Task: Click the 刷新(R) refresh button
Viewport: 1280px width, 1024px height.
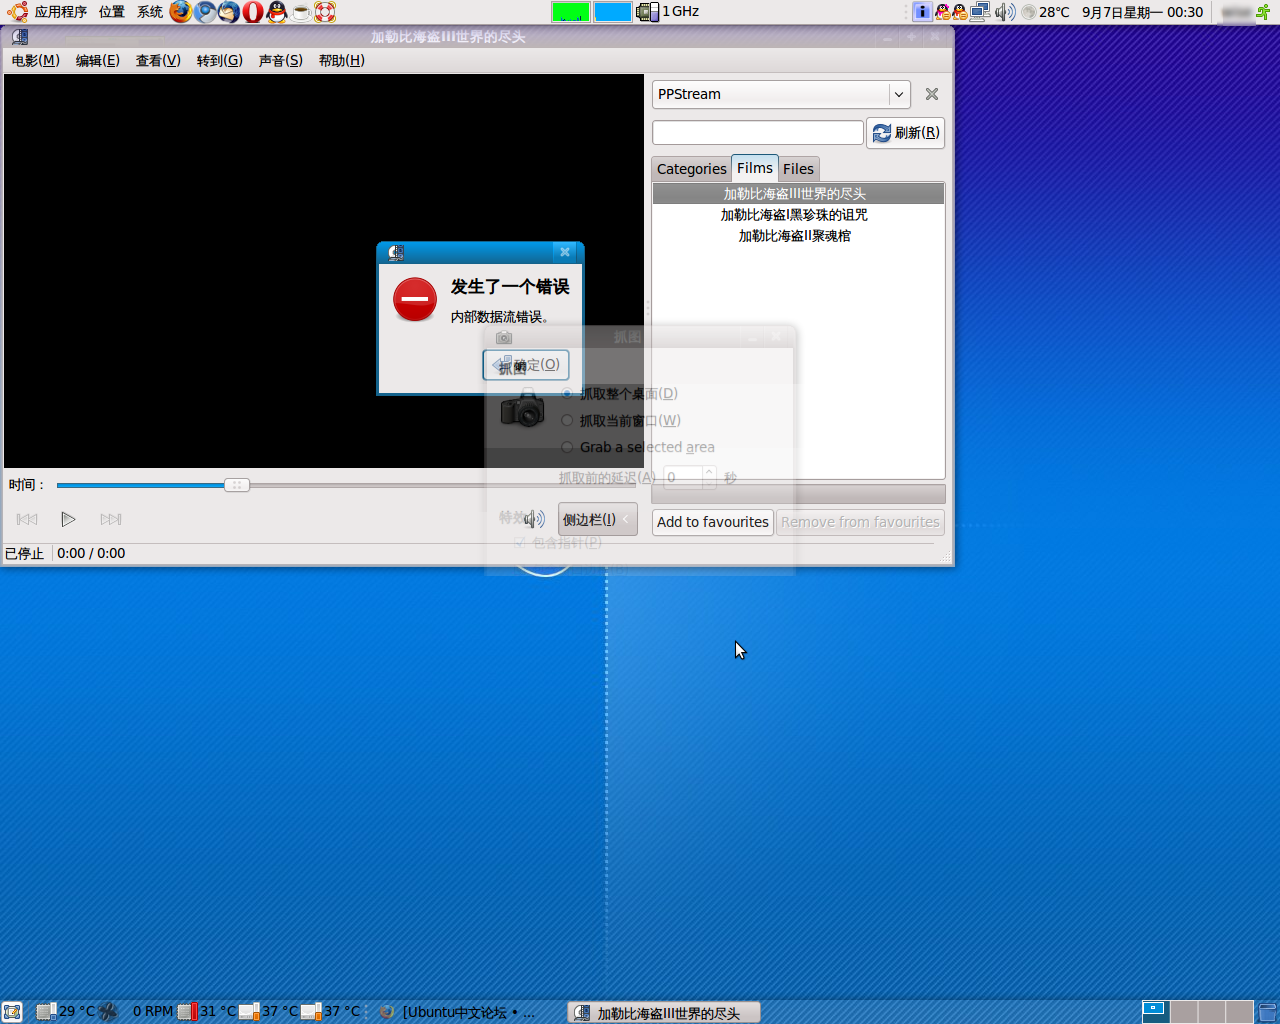Action: (906, 132)
